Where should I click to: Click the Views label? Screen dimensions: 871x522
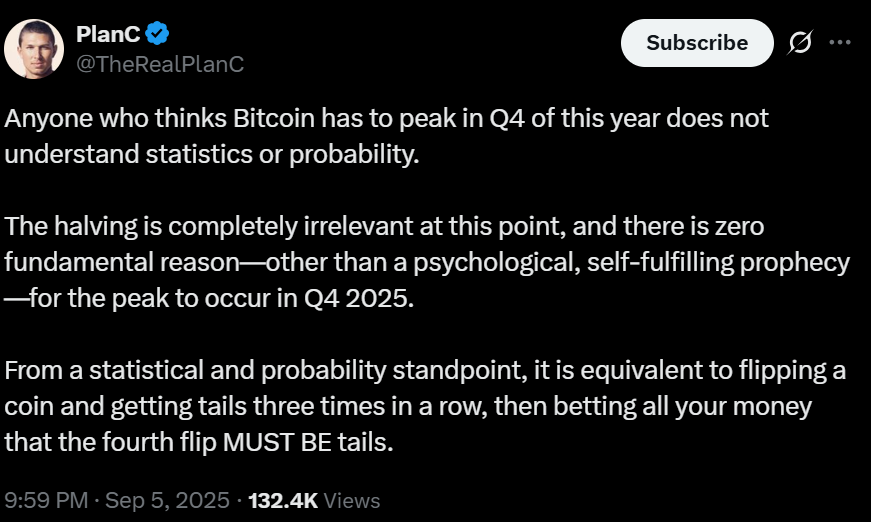point(353,499)
